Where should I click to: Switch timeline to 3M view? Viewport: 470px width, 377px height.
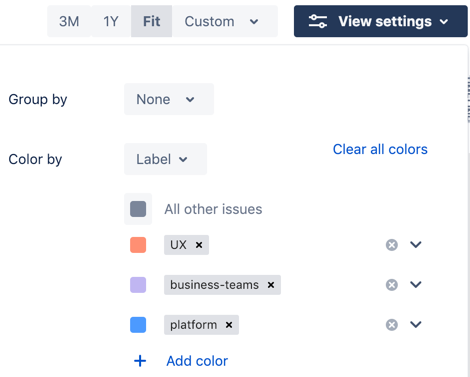pos(69,21)
